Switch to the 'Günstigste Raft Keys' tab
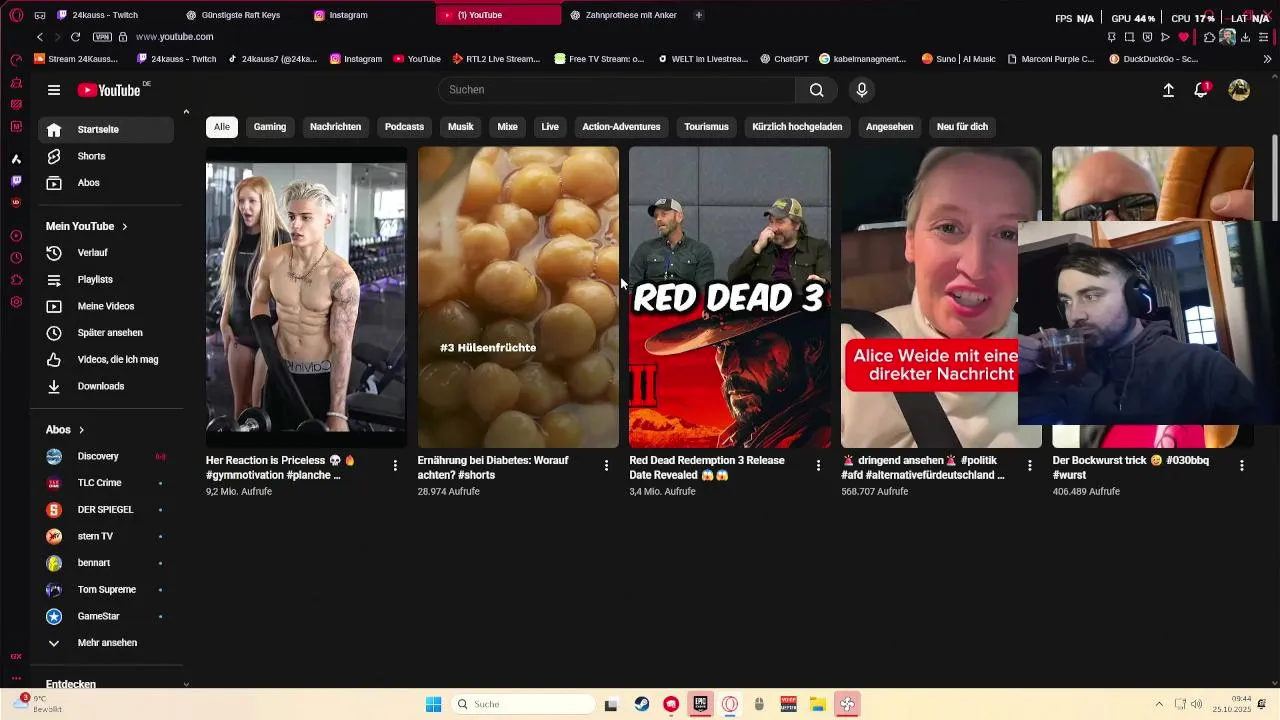This screenshot has width=1280, height=720. pyautogui.click(x=240, y=15)
